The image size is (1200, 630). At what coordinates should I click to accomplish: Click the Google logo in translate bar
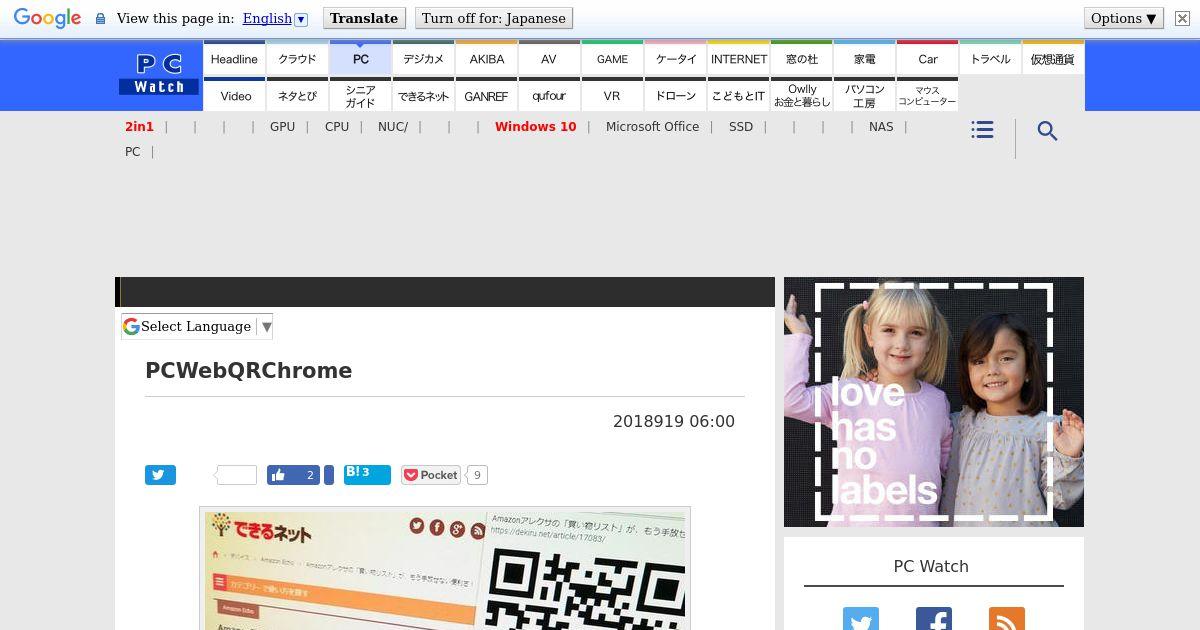pos(47,18)
